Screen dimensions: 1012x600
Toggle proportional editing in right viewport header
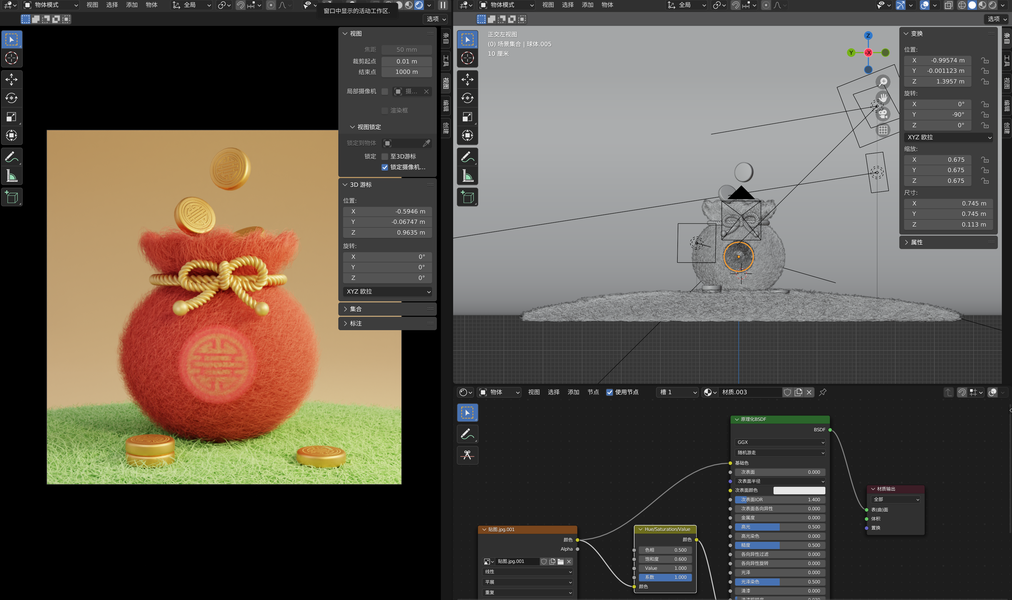(x=765, y=5)
